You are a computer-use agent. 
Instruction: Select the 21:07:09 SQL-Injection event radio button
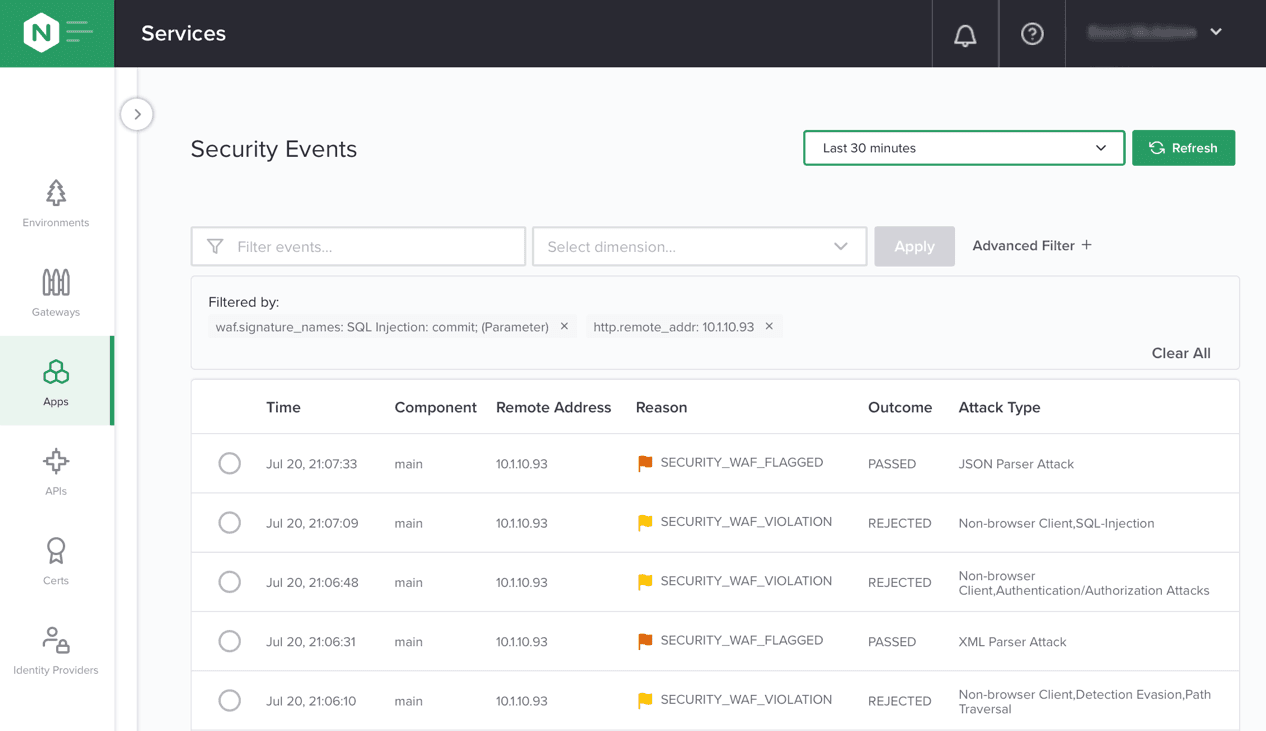coord(230,523)
